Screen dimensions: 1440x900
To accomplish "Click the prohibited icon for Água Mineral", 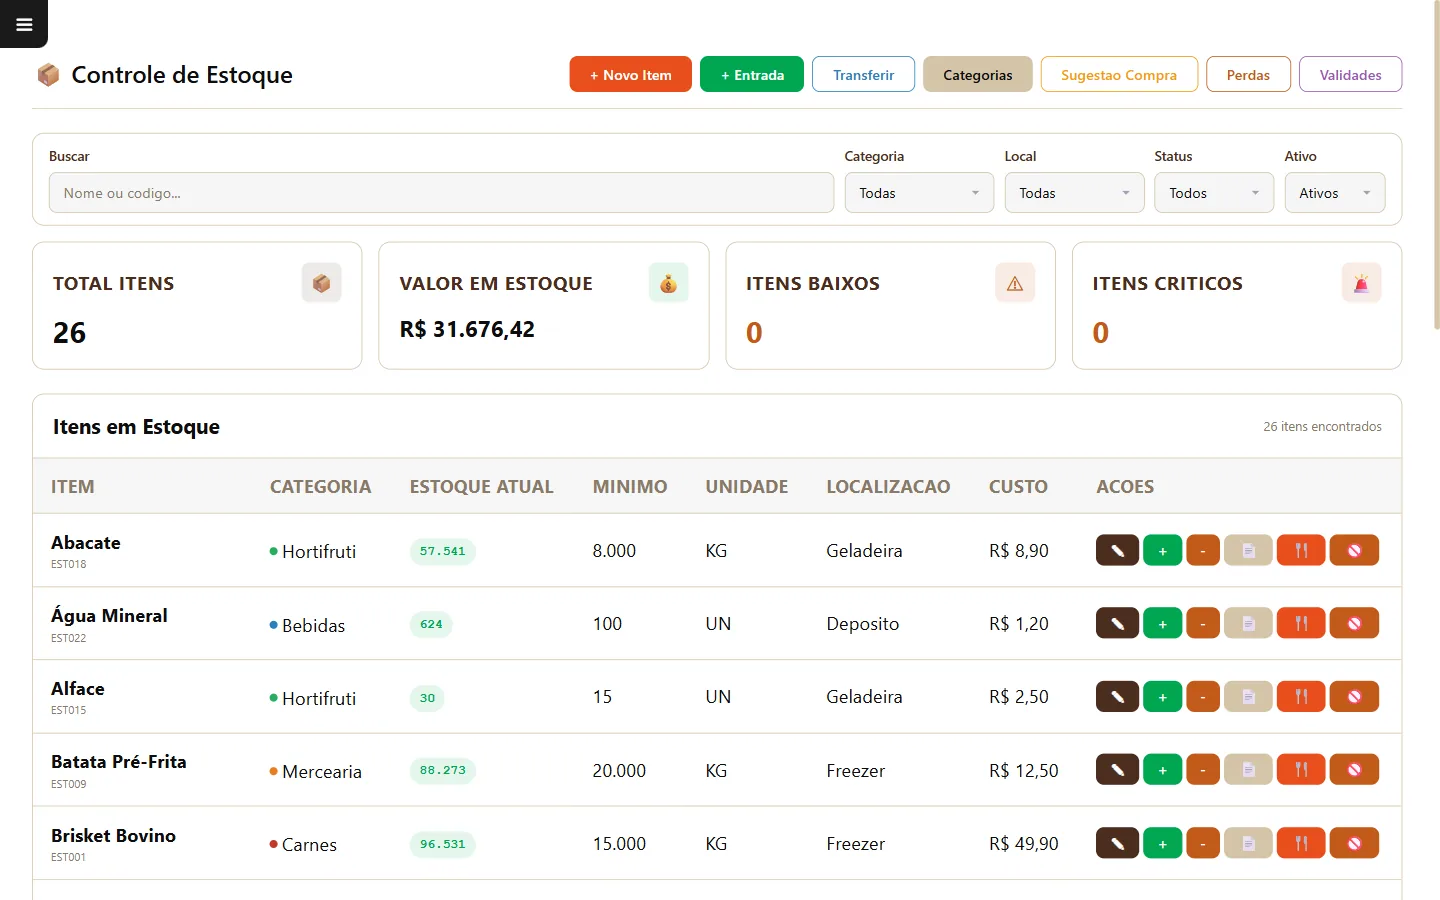I will point(1354,623).
